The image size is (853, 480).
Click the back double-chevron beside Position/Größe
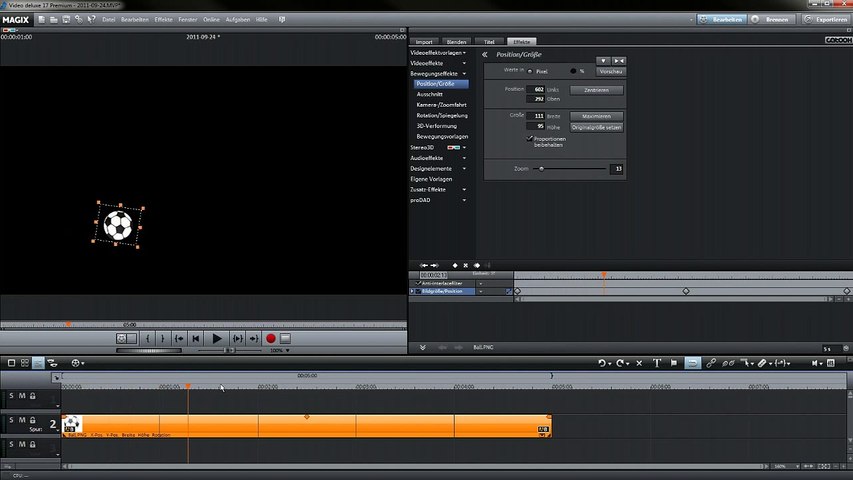[x=485, y=55]
